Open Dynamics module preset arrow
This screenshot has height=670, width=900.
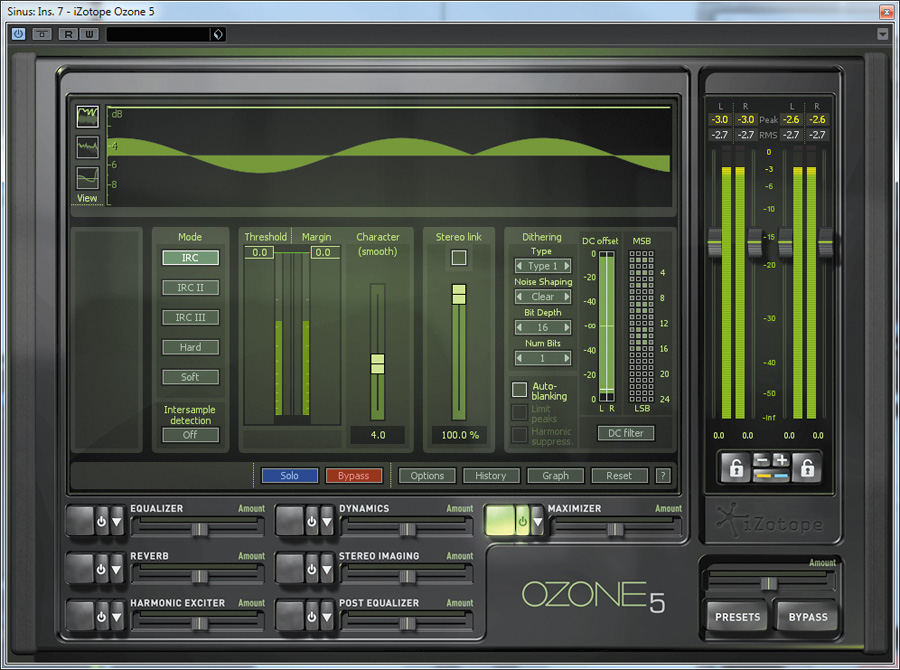(x=327, y=521)
